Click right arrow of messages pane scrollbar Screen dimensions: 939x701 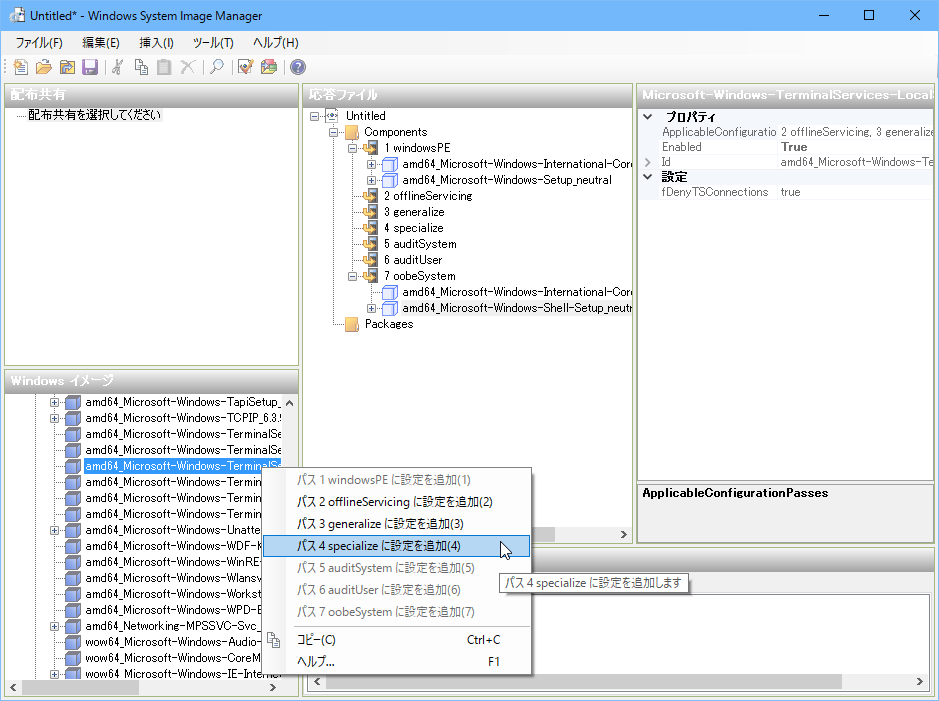(920, 682)
